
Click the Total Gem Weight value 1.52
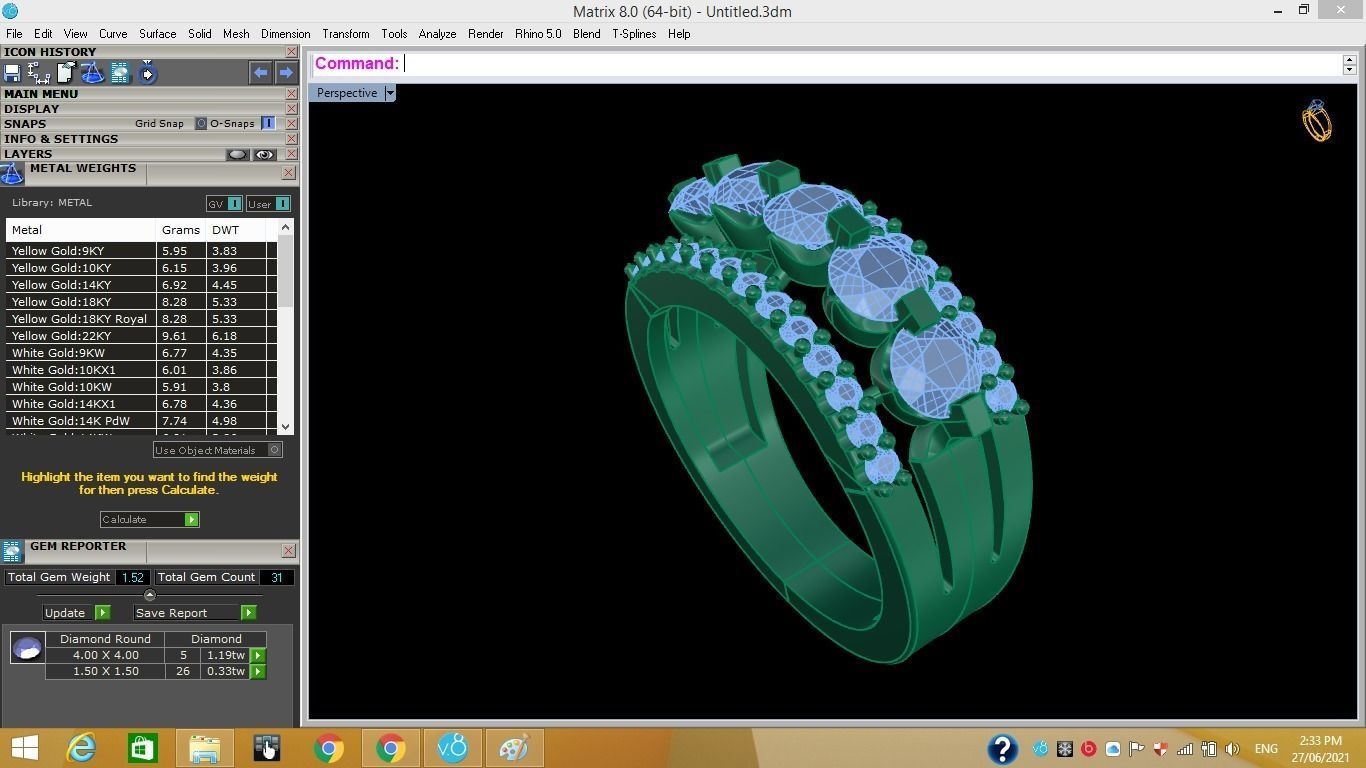[132, 577]
